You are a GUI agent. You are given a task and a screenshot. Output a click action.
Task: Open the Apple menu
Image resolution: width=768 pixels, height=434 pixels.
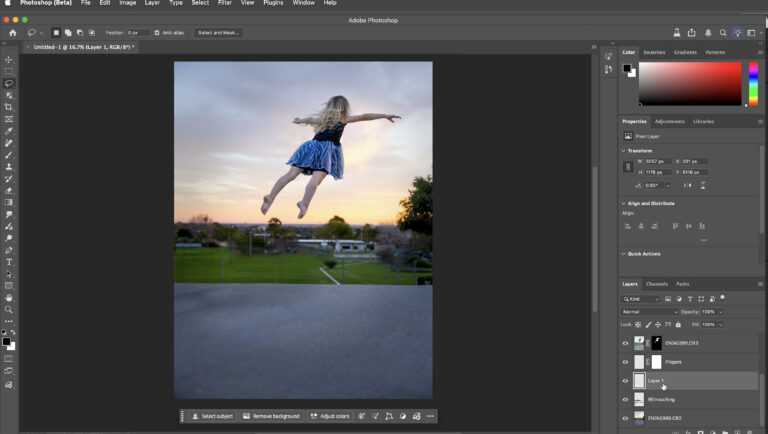pyautogui.click(x=8, y=3)
